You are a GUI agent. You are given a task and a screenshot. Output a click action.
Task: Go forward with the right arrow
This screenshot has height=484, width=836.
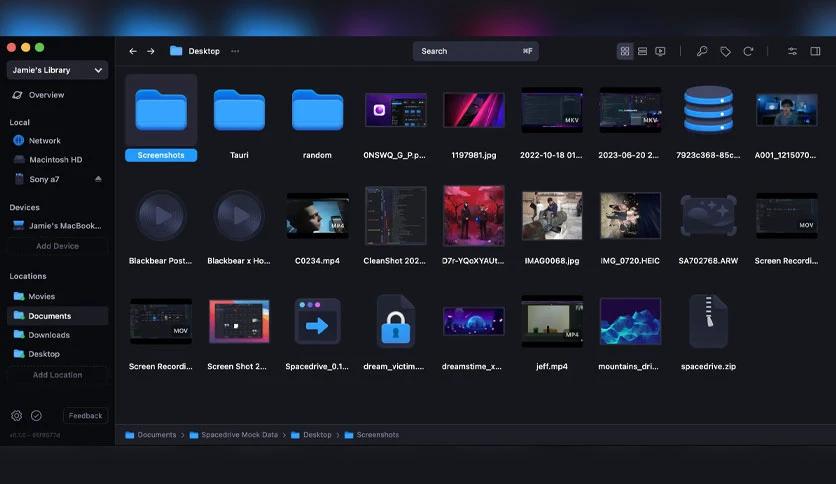[x=151, y=51]
